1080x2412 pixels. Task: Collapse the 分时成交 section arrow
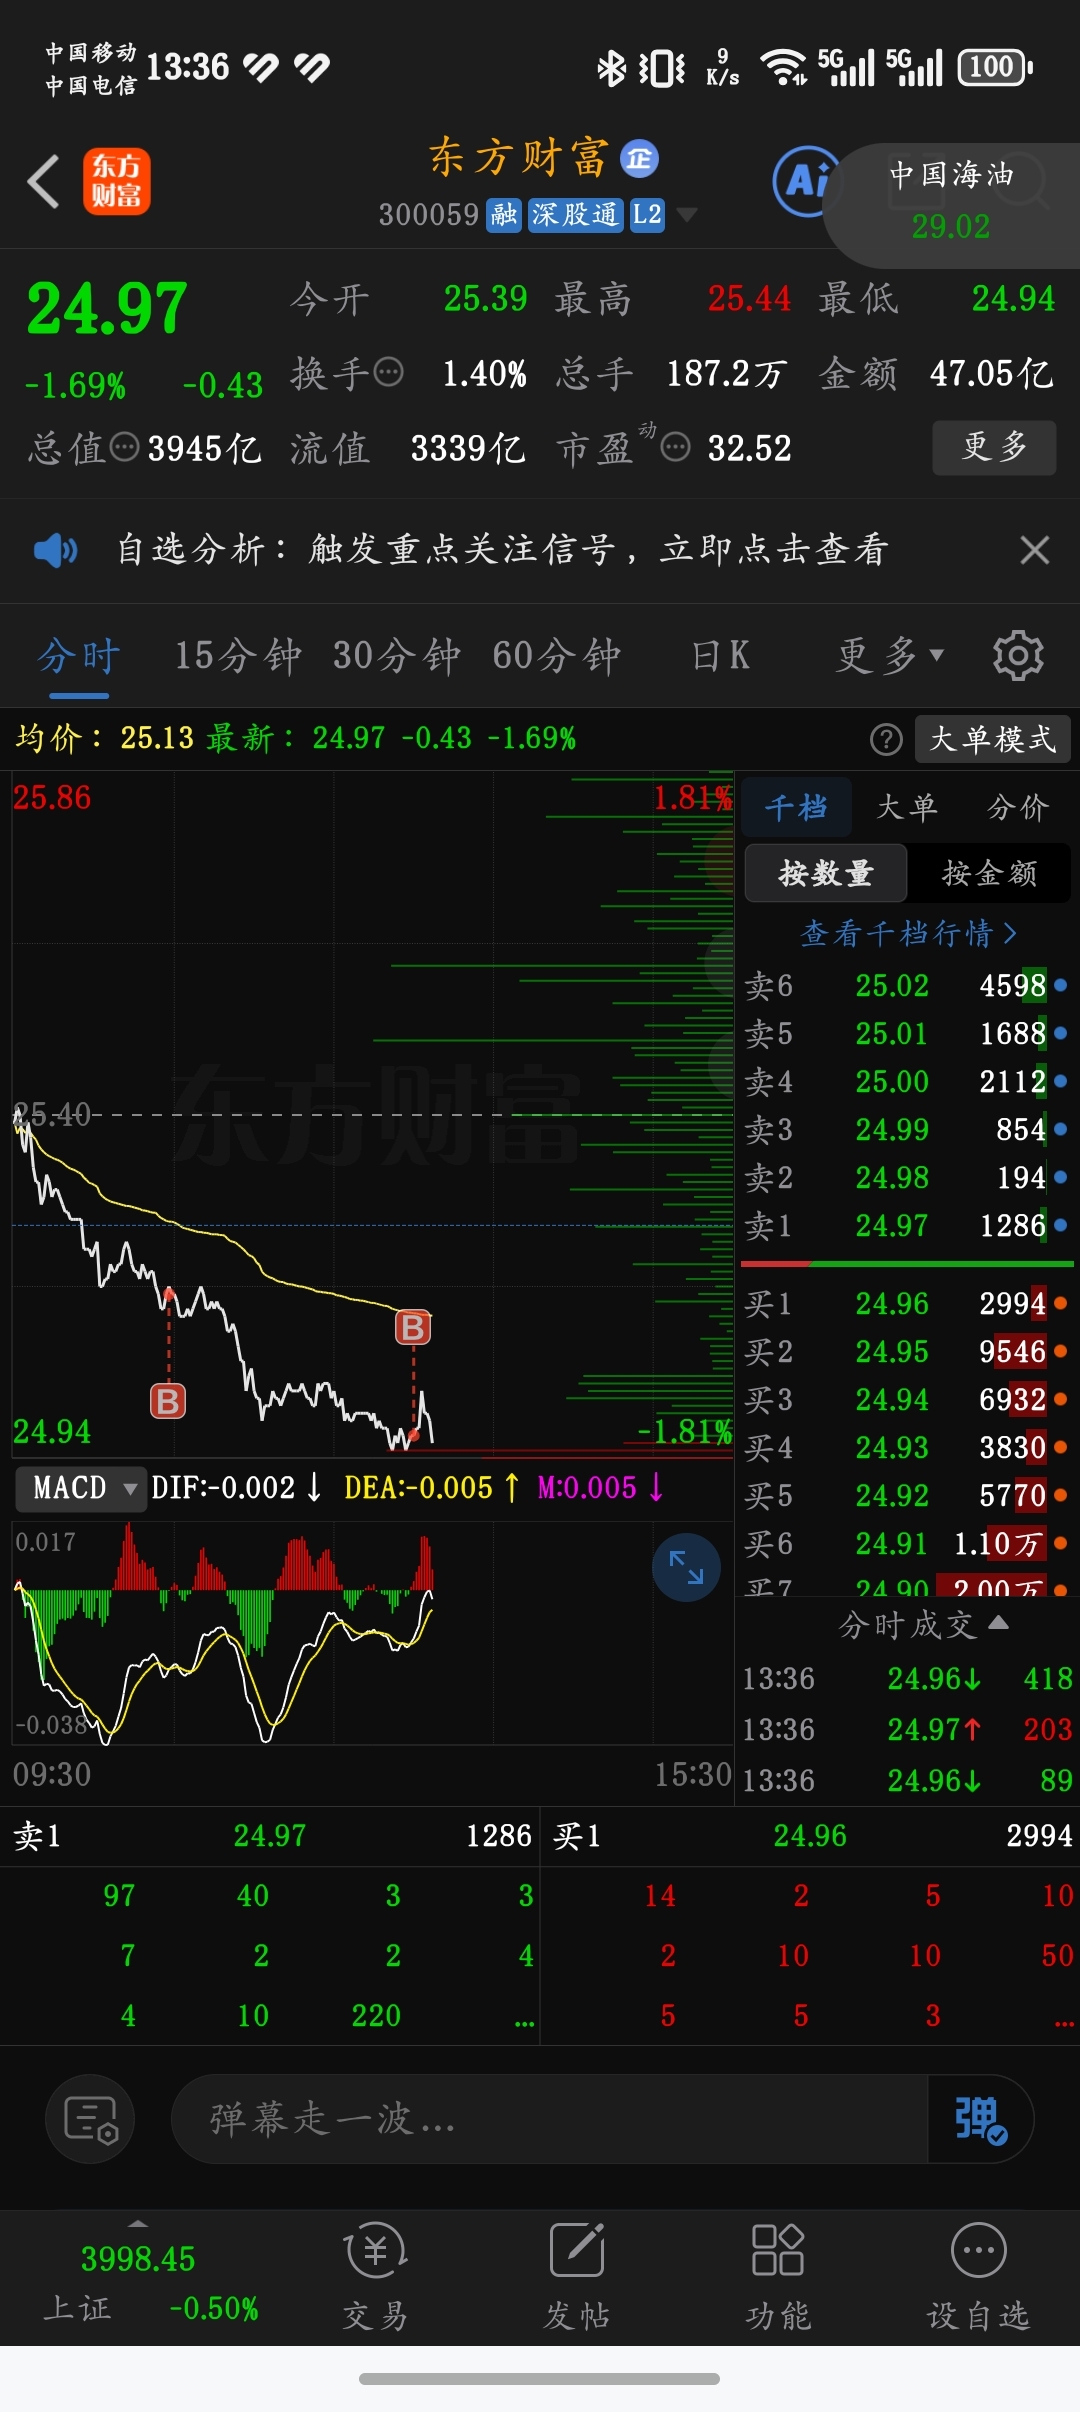pos(998,1623)
